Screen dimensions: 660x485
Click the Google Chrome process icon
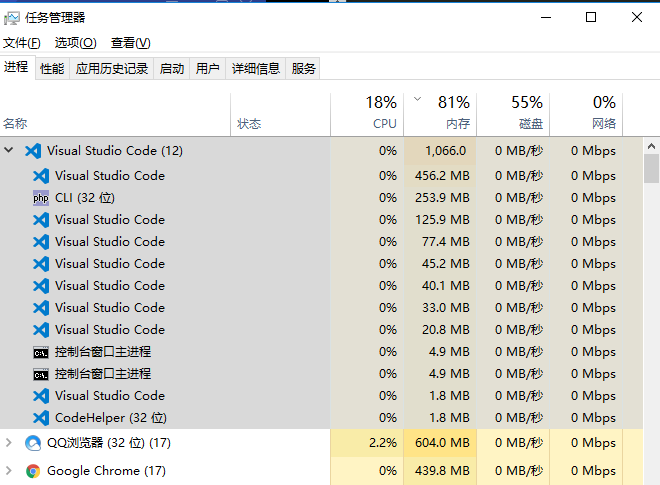tap(33, 471)
